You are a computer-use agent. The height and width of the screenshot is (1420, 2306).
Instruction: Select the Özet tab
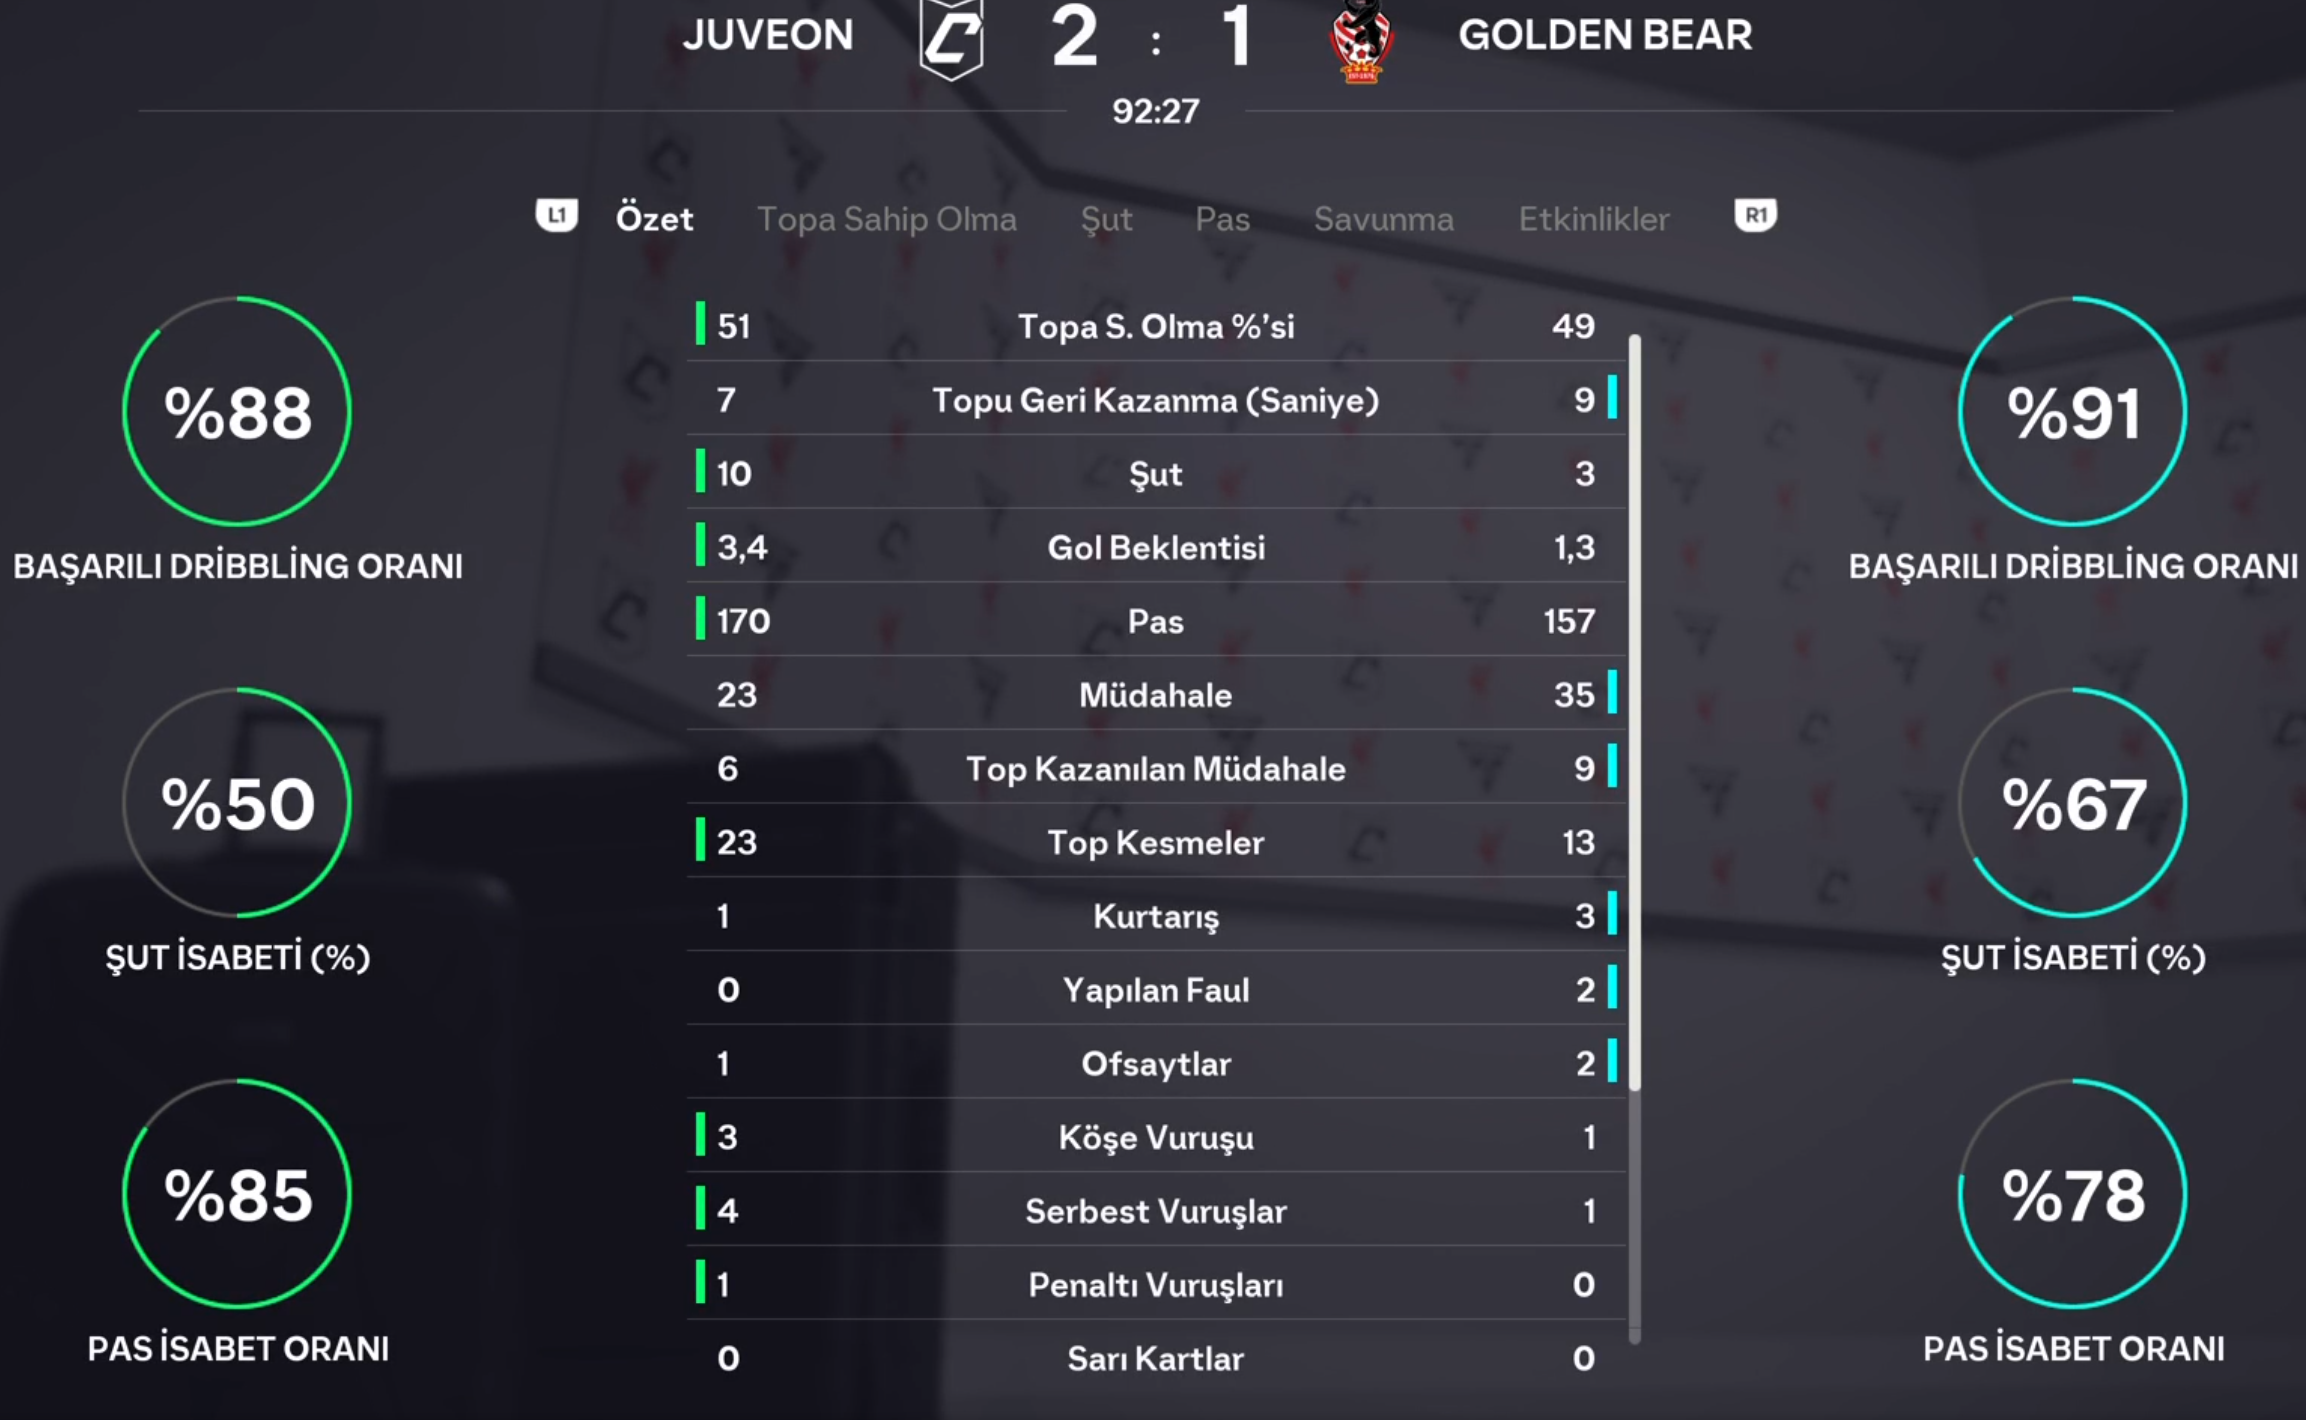pyautogui.click(x=654, y=219)
